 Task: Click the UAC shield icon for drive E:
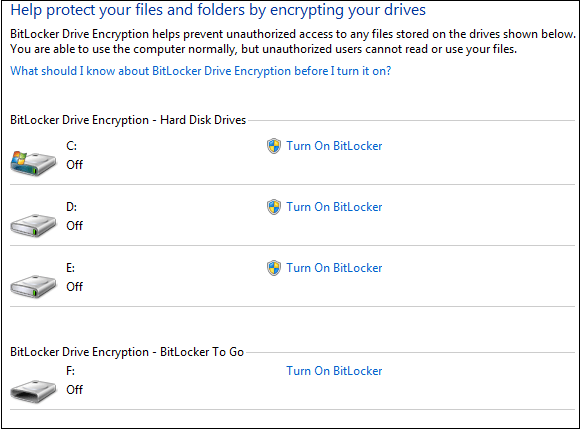coord(274,268)
